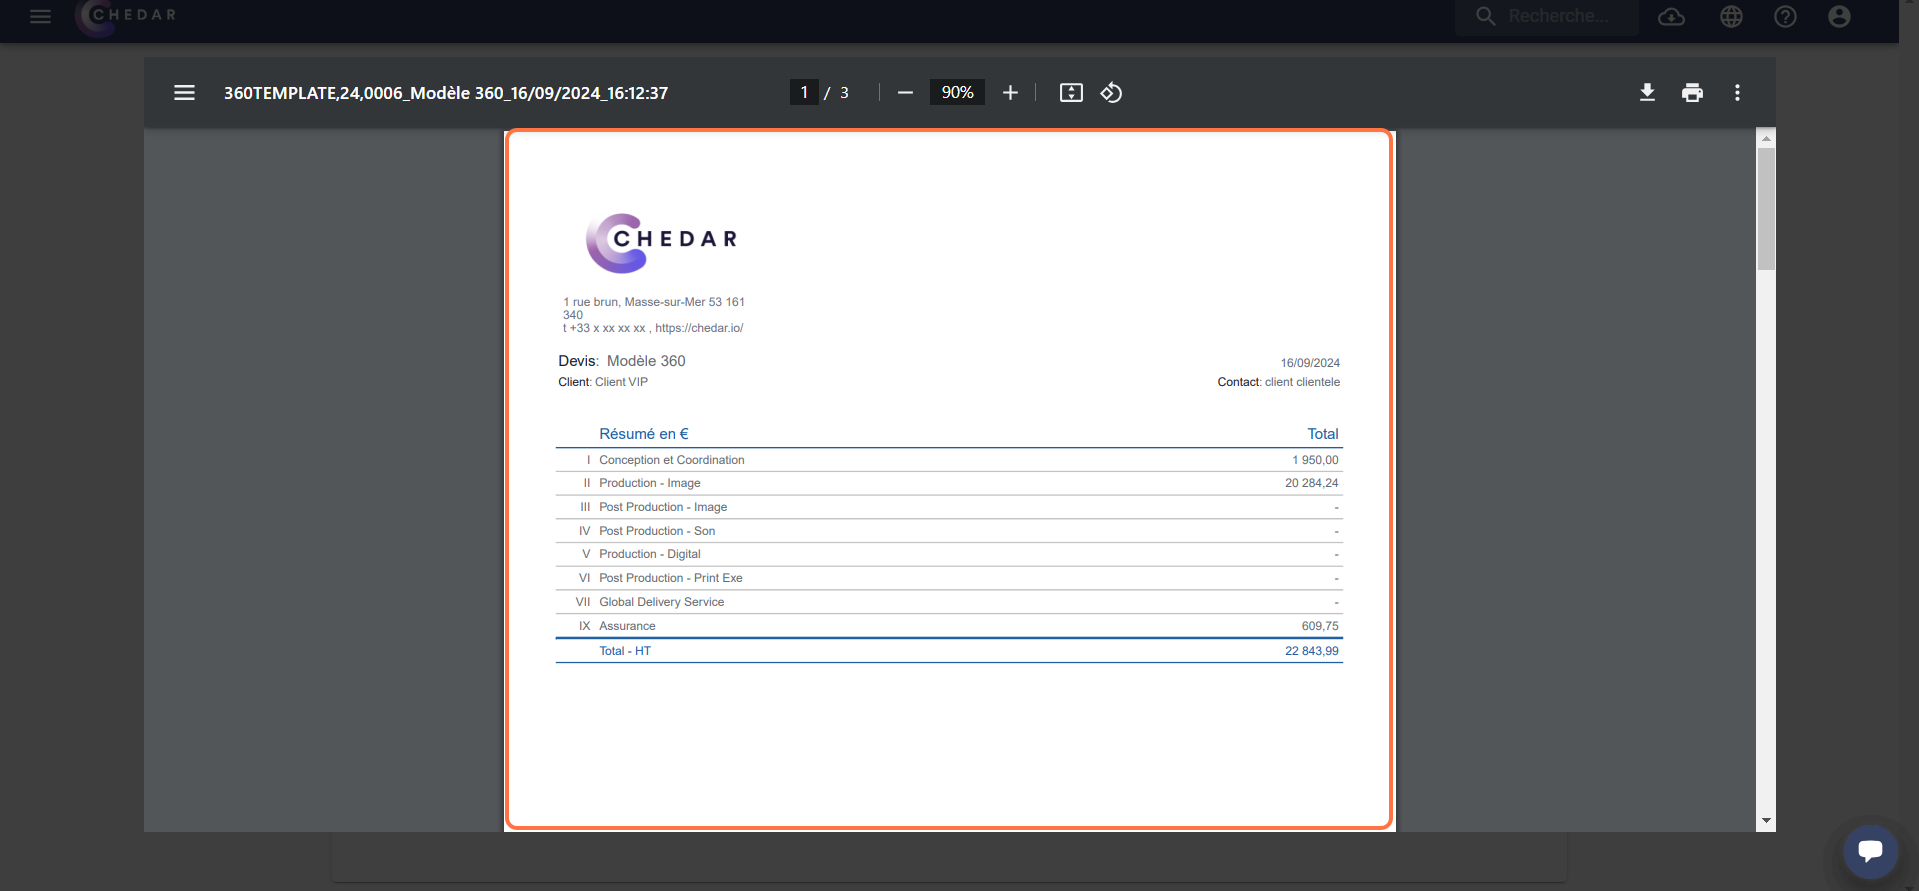Click the cloud download icon in top bar
Viewport: 1919px width, 891px height.
click(x=1671, y=16)
